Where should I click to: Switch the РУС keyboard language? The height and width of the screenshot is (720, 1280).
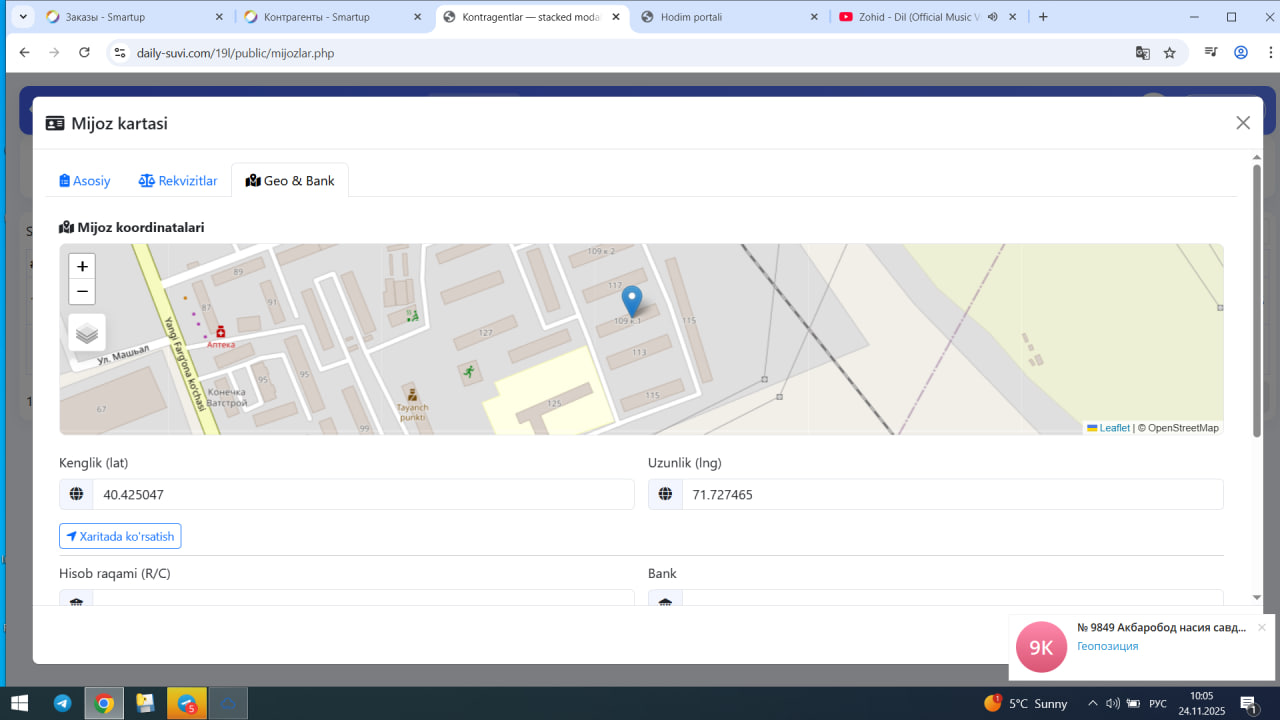(x=1158, y=703)
